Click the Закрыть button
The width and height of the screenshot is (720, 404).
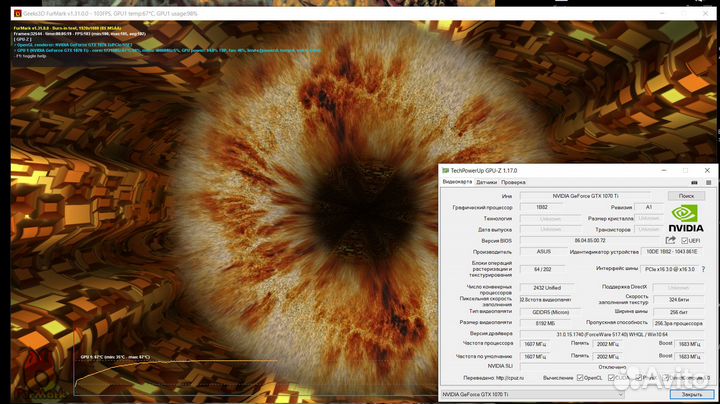(x=692, y=394)
